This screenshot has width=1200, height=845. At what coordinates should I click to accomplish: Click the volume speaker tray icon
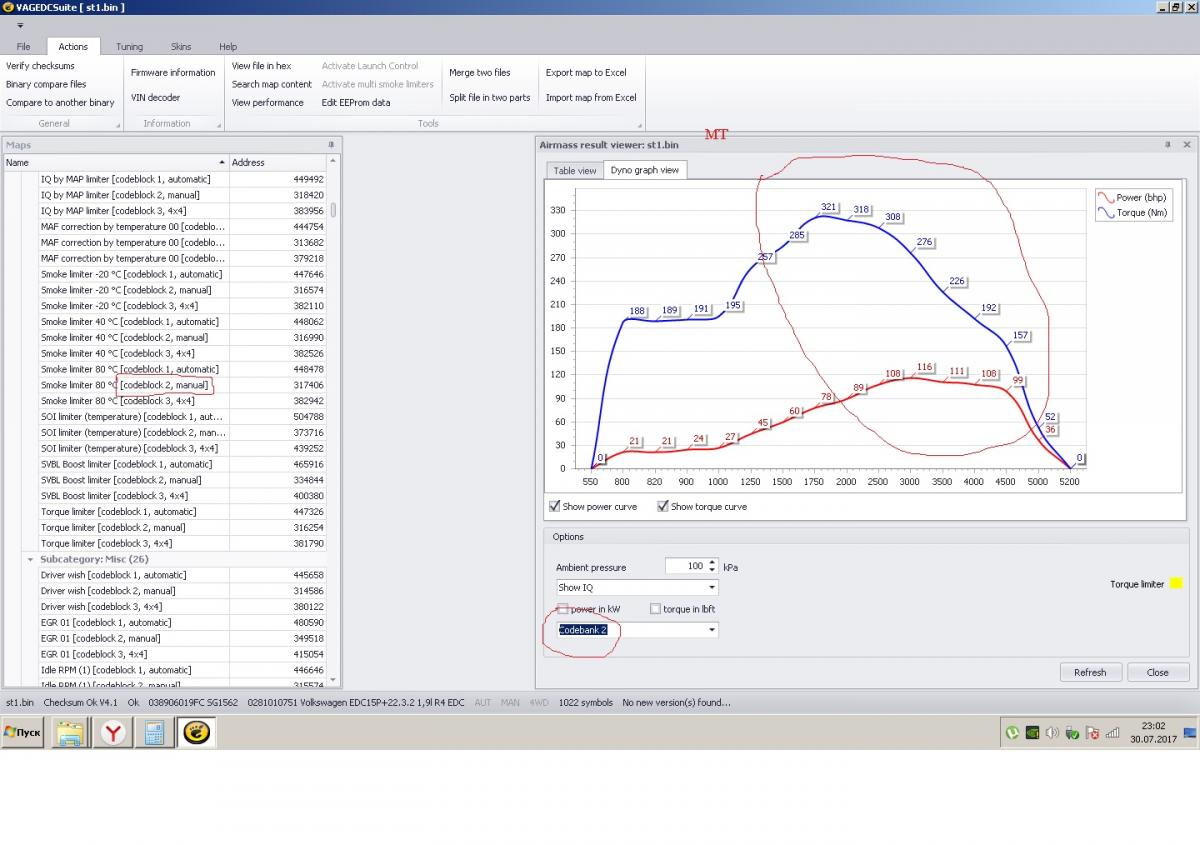pyautogui.click(x=1052, y=733)
